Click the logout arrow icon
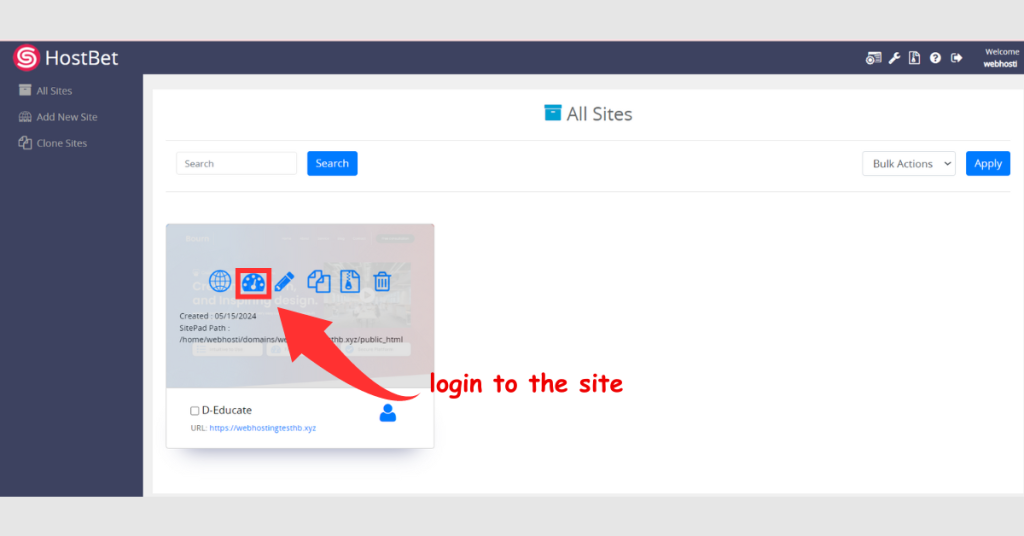The height and width of the screenshot is (536, 1024). [956, 58]
